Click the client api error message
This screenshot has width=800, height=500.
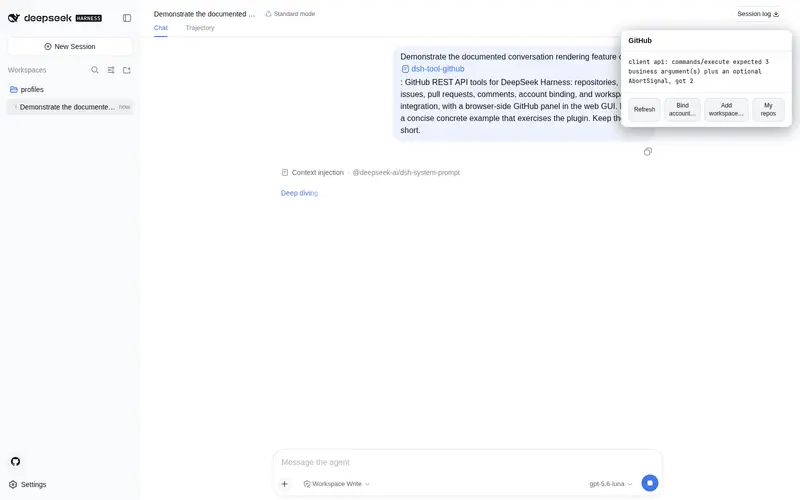[x=698, y=71]
